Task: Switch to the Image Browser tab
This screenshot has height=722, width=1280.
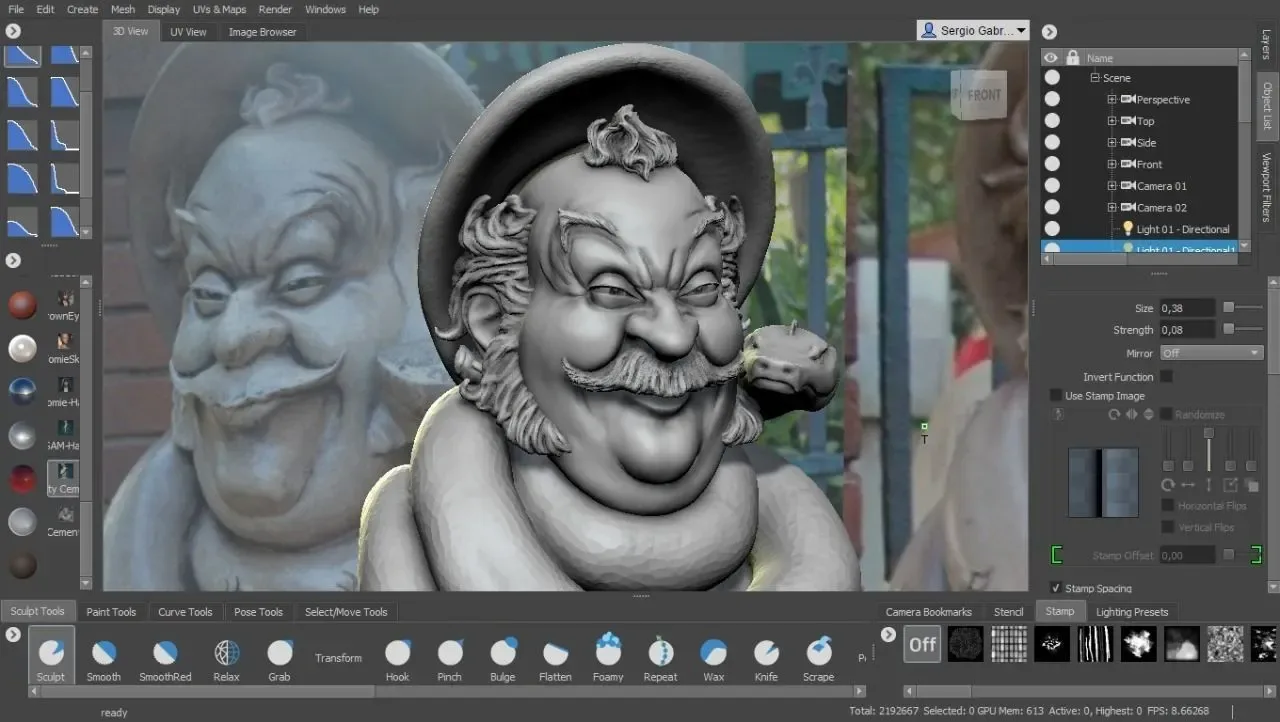Action: tap(262, 32)
